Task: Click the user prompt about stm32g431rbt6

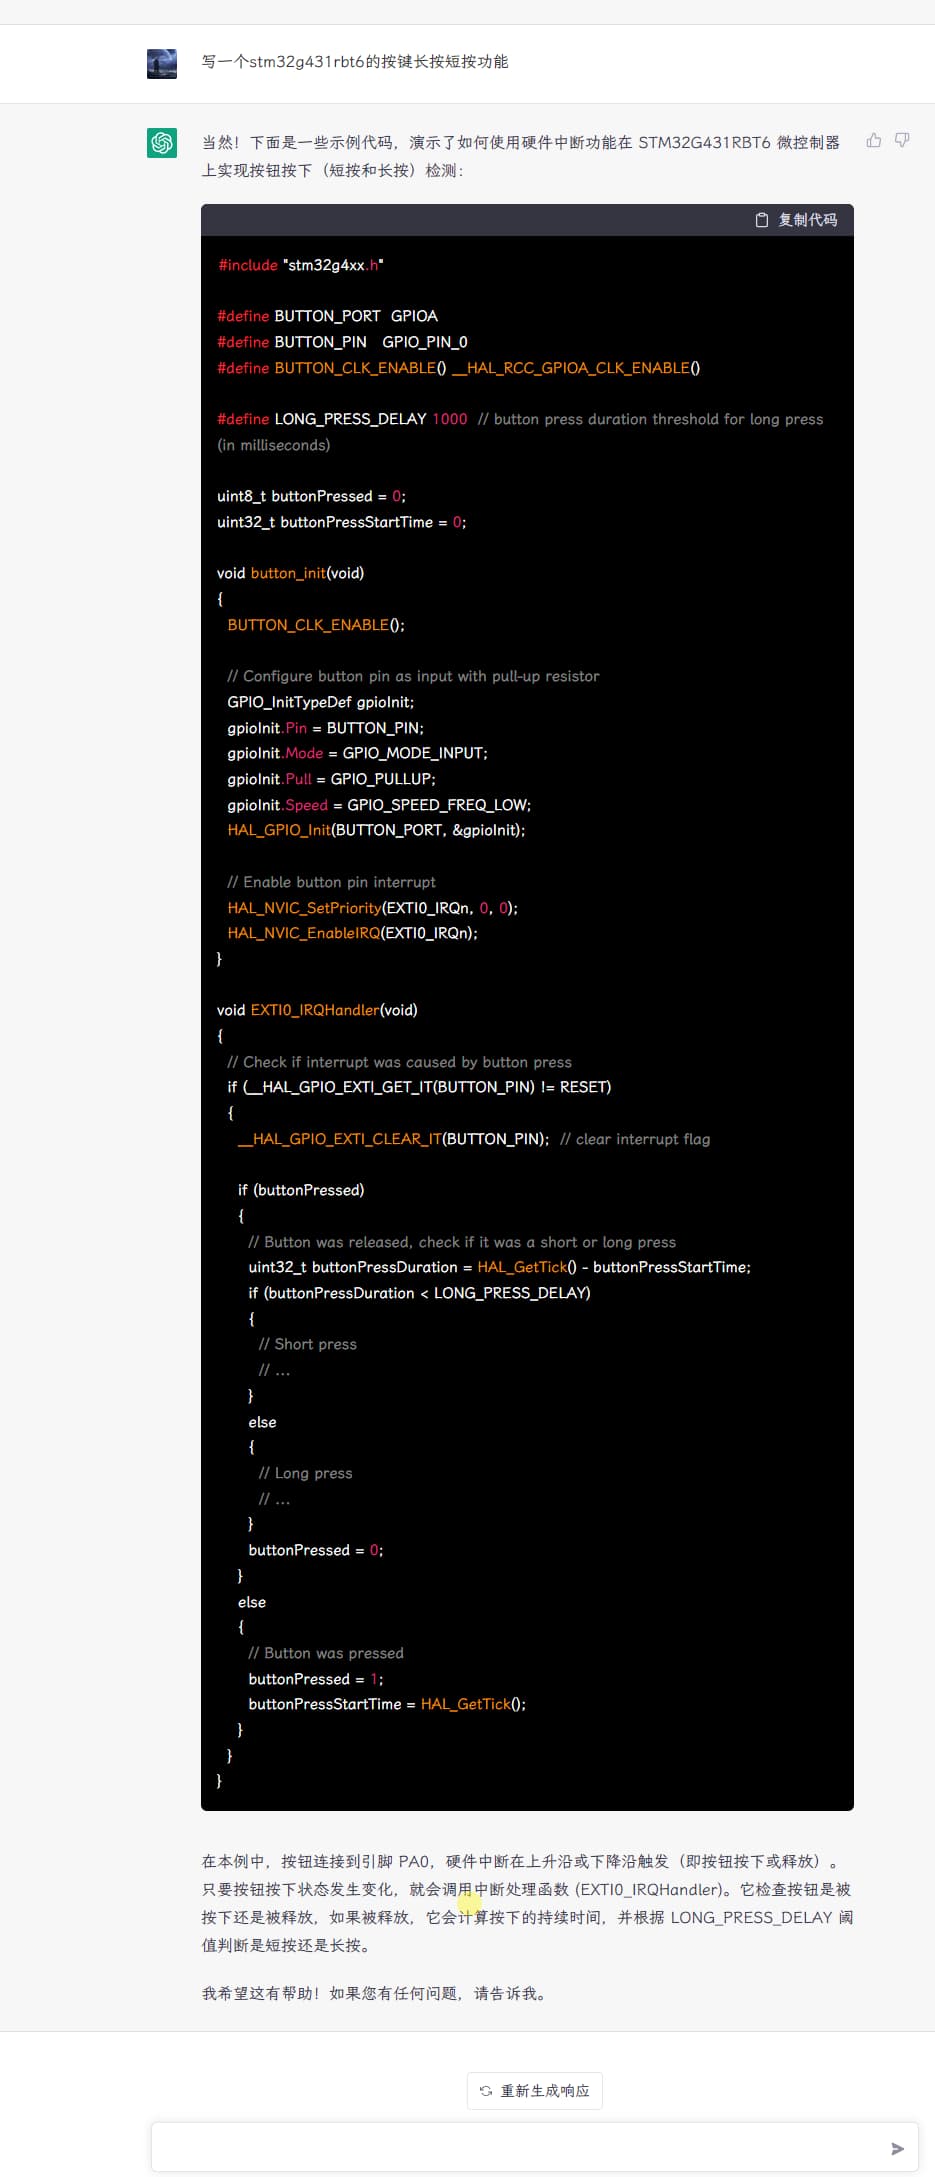Action: pyautogui.click(x=355, y=62)
